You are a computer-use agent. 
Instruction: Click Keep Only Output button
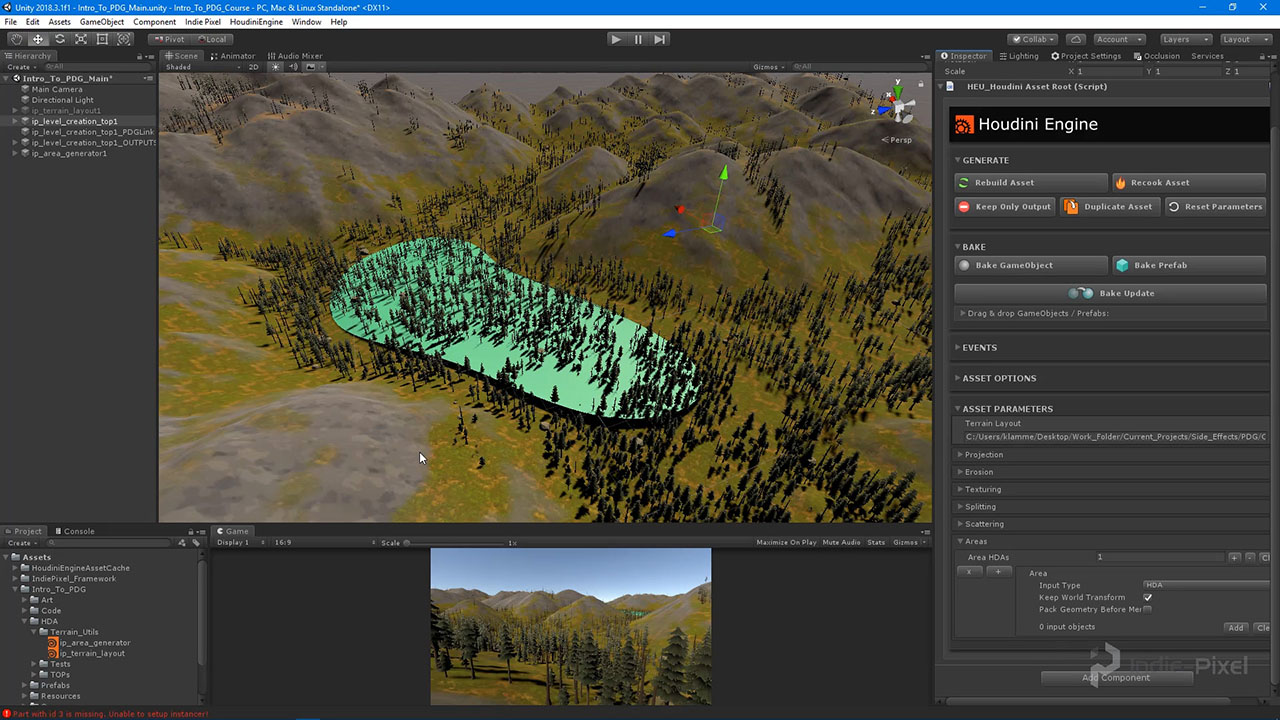(1005, 206)
